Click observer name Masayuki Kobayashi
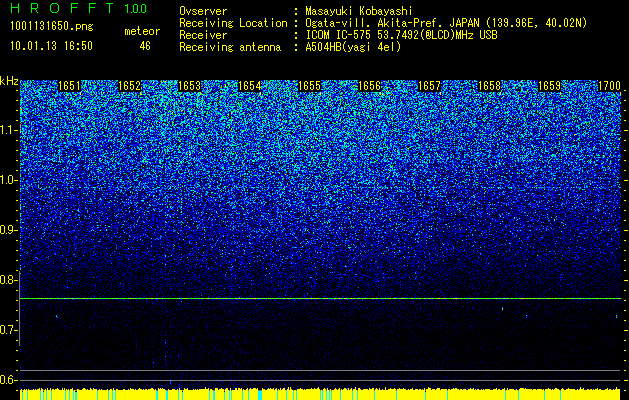This screenshot has width=629, height=400. click(x=359, y=11)
